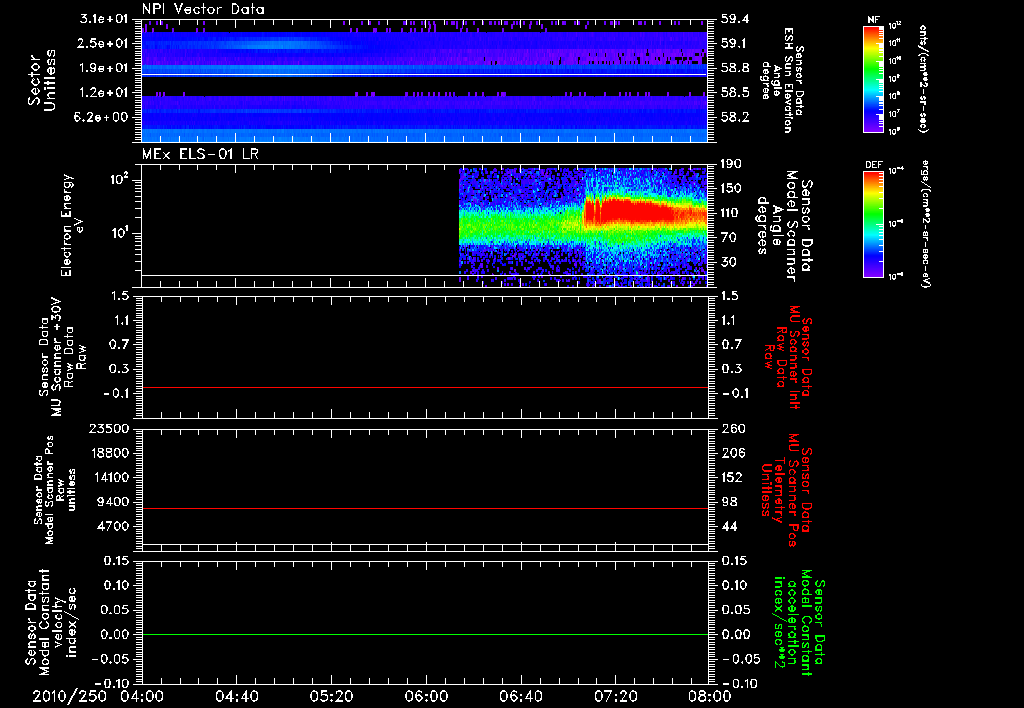Click the '30' scanner angle tick
The image size is (1024, 708).
click(729, 263)
